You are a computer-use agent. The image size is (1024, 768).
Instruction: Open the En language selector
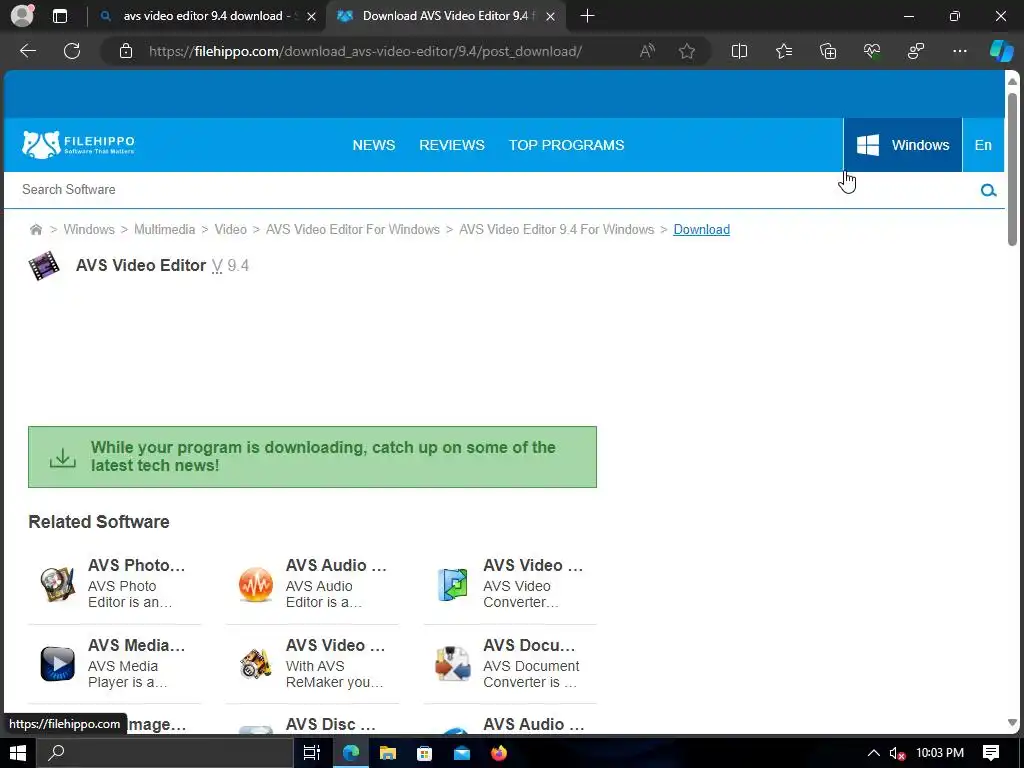(983, 145)
